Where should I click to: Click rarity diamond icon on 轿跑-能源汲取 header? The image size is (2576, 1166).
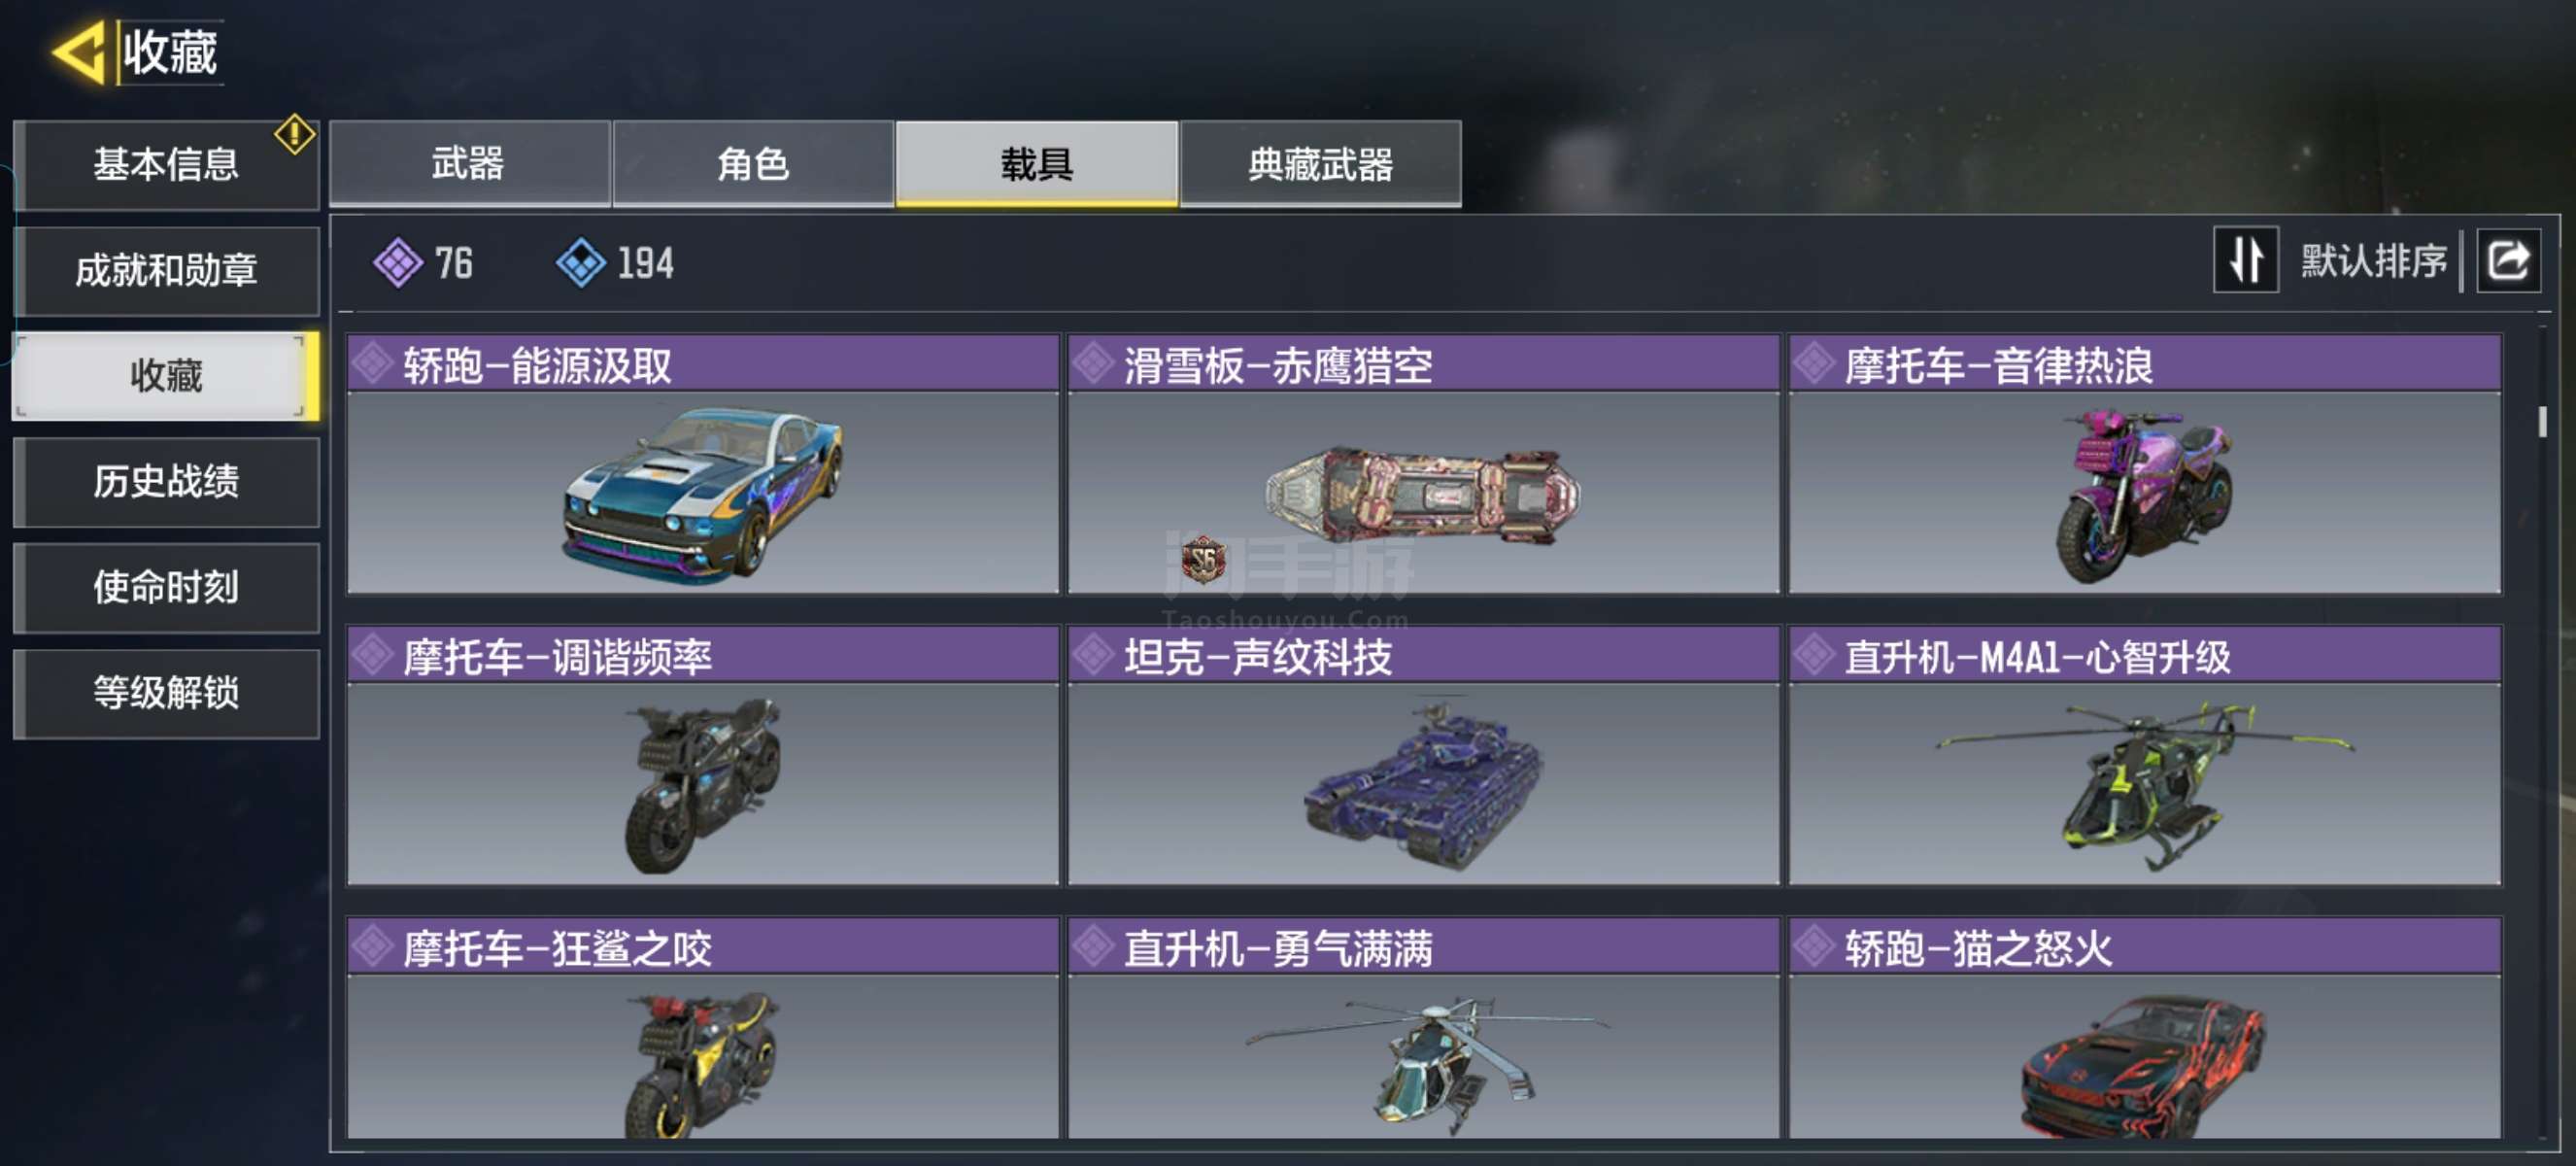(x=372, y=363)
